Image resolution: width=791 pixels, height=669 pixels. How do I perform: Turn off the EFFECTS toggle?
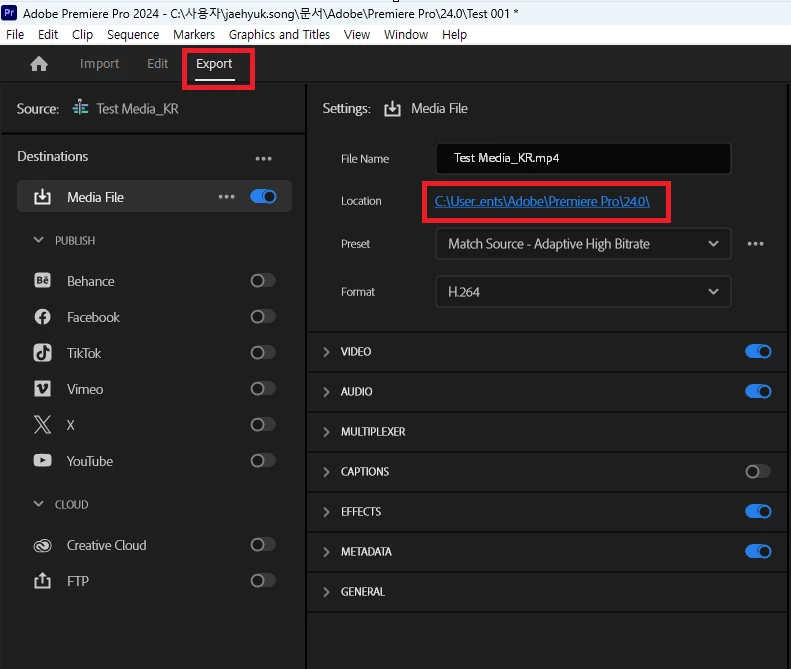758,511
